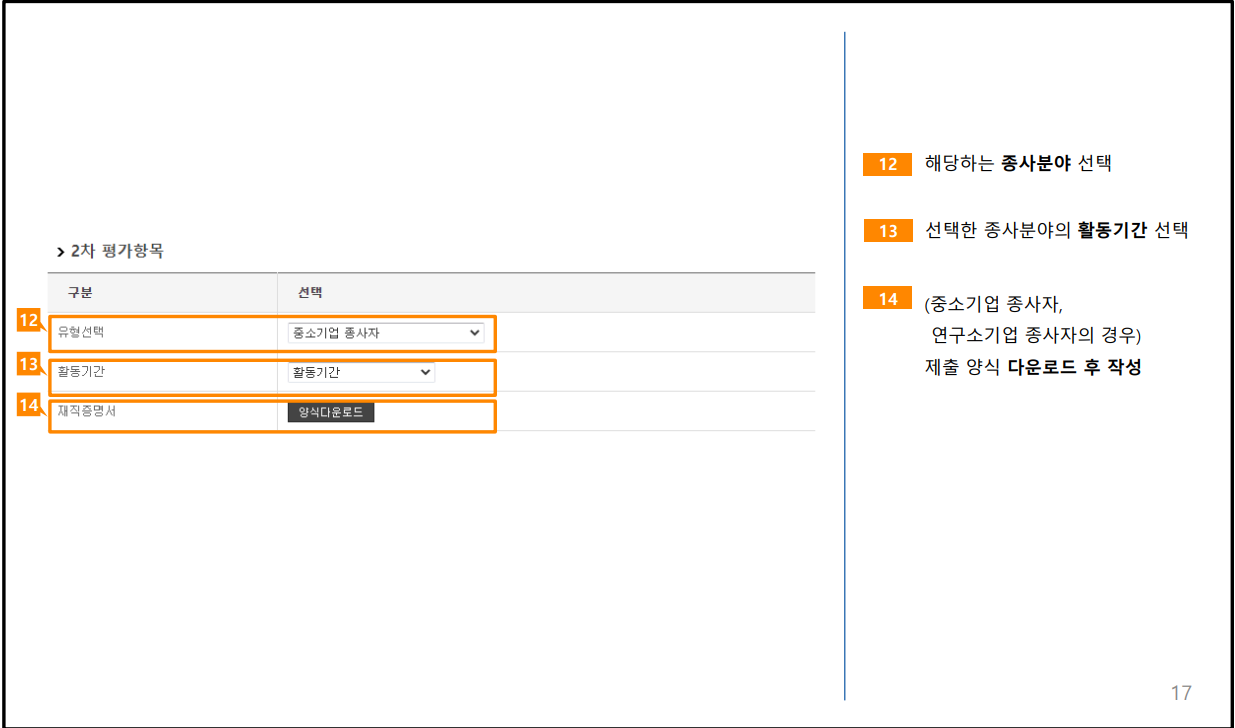The width and height of the screenshot is (1235, 728).
Task: Click the 활동기간 row label in the table
Action: [82, 372]
